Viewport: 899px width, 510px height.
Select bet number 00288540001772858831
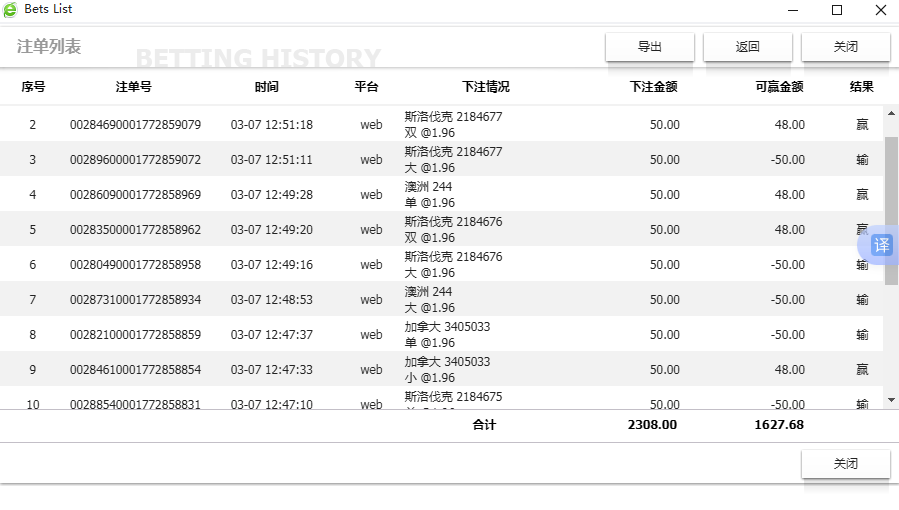(135, 404)
